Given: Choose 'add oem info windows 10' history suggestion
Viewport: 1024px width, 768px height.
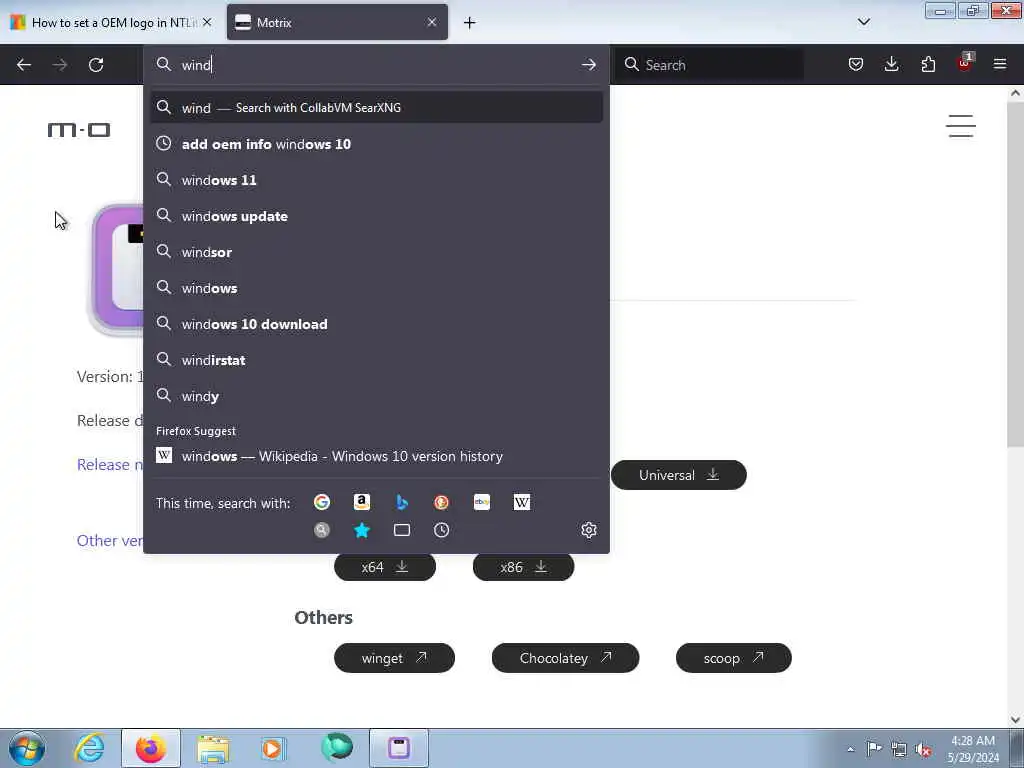Looking at the screenshot, I should pyautogui.click(x=376, y=144).
